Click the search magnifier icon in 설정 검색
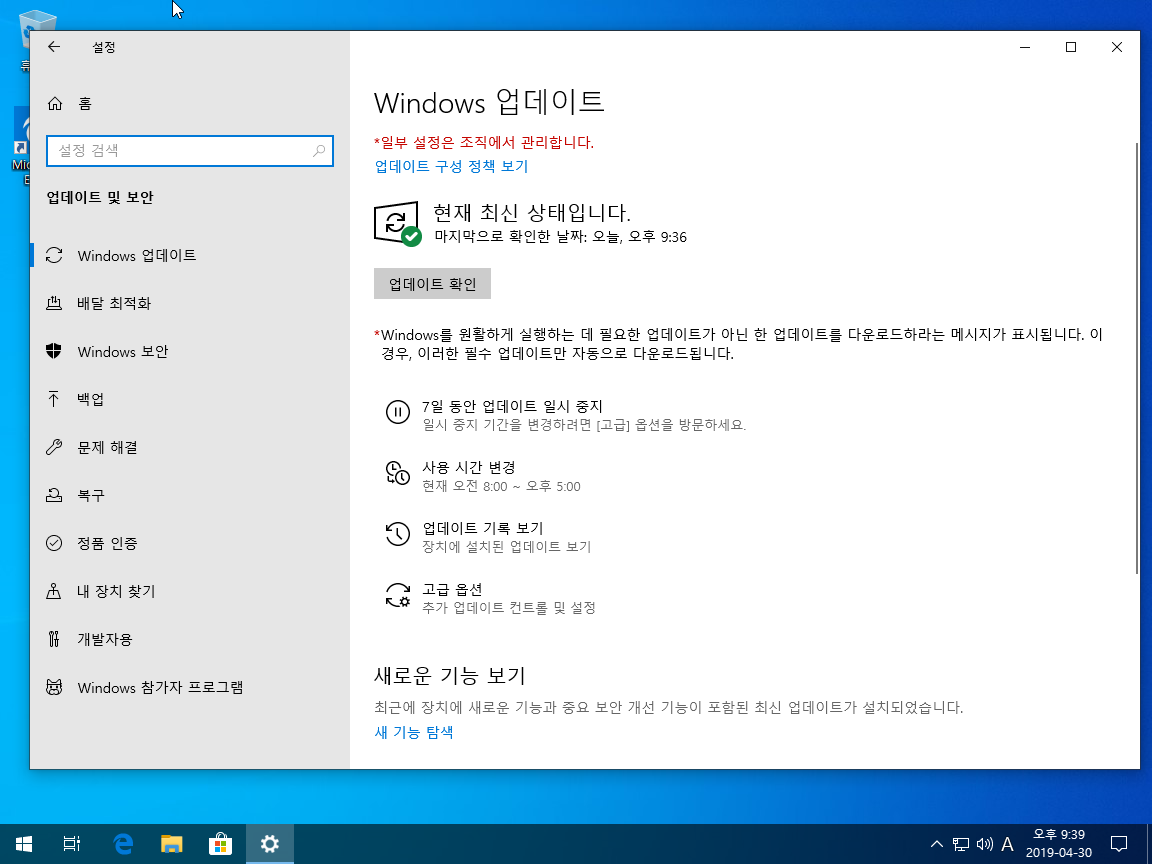Image resolution: width=1152 pixels, height=864 pixels. [319, 151]
